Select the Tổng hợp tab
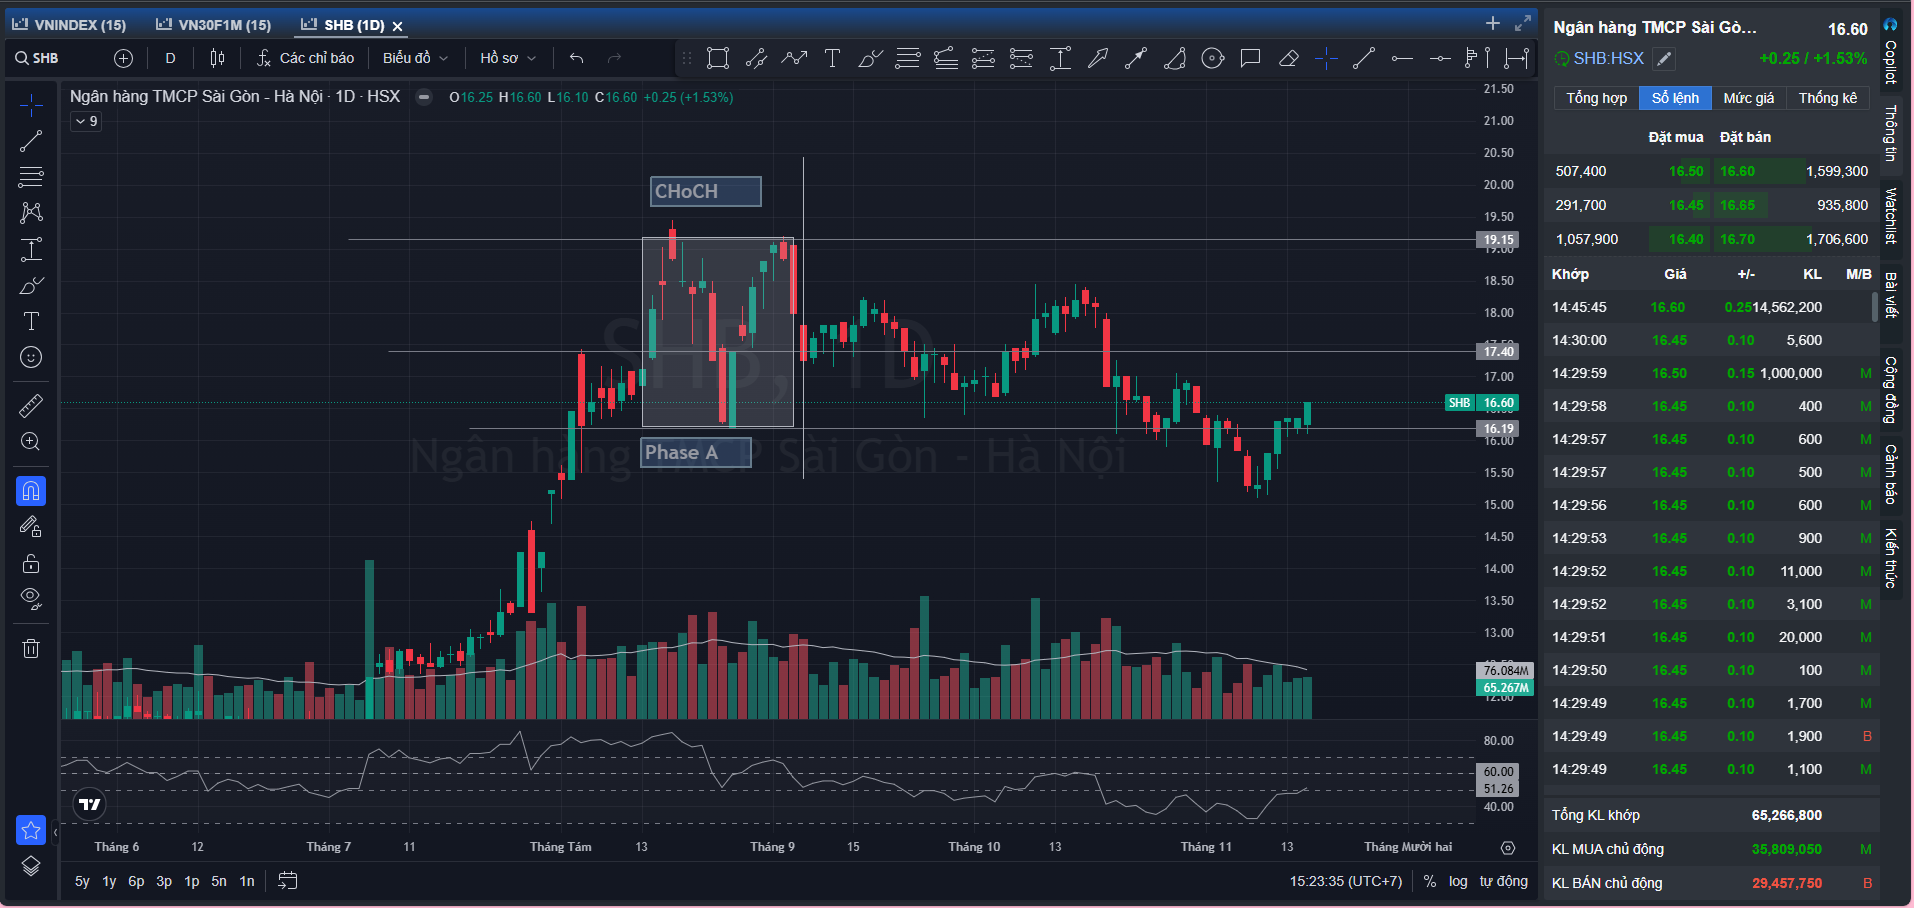1914x908 pixels. (x=1596, y=98)
